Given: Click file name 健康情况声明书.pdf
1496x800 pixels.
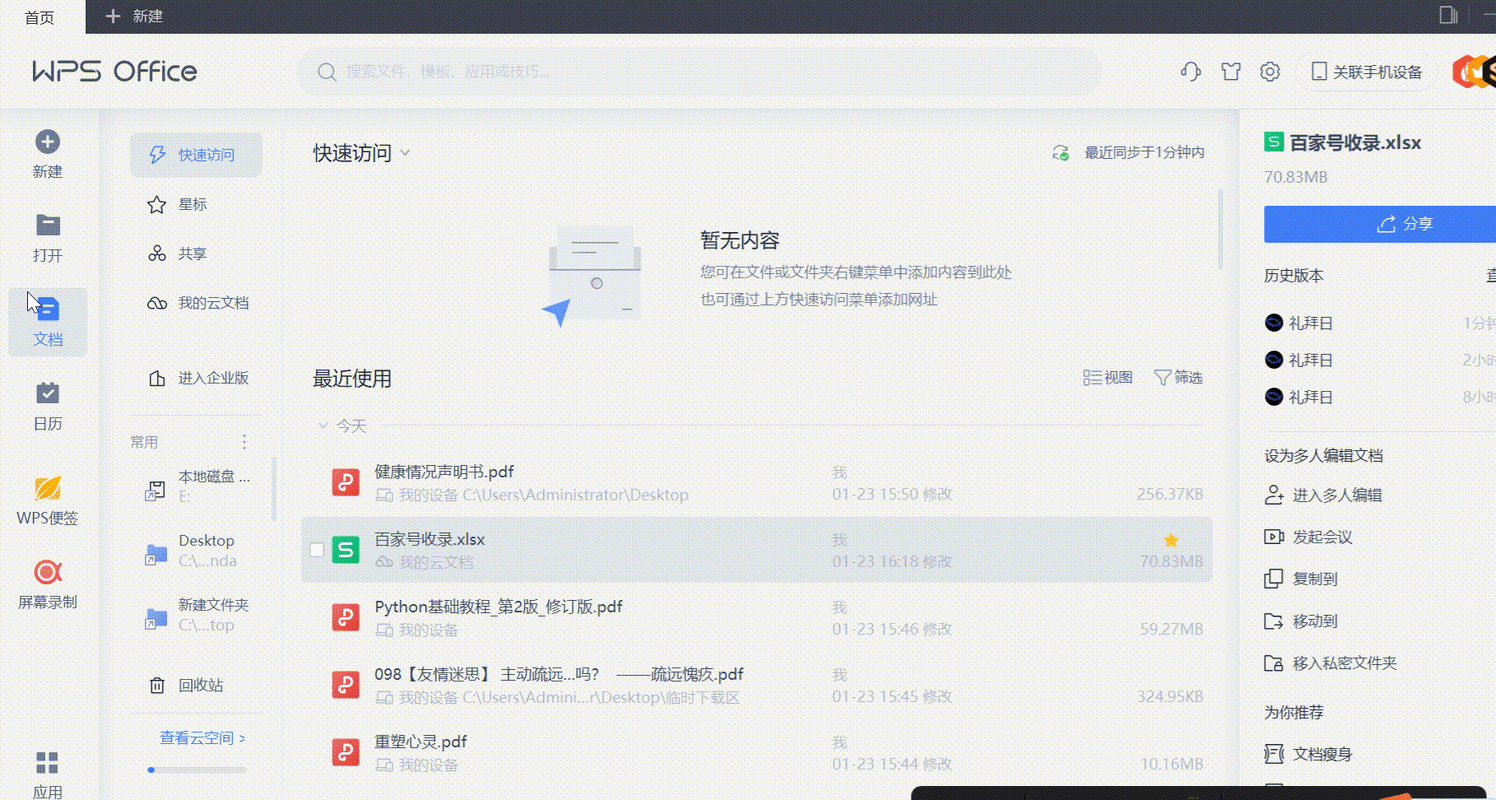Looking at the screenshot, I should tap(444, 472).
